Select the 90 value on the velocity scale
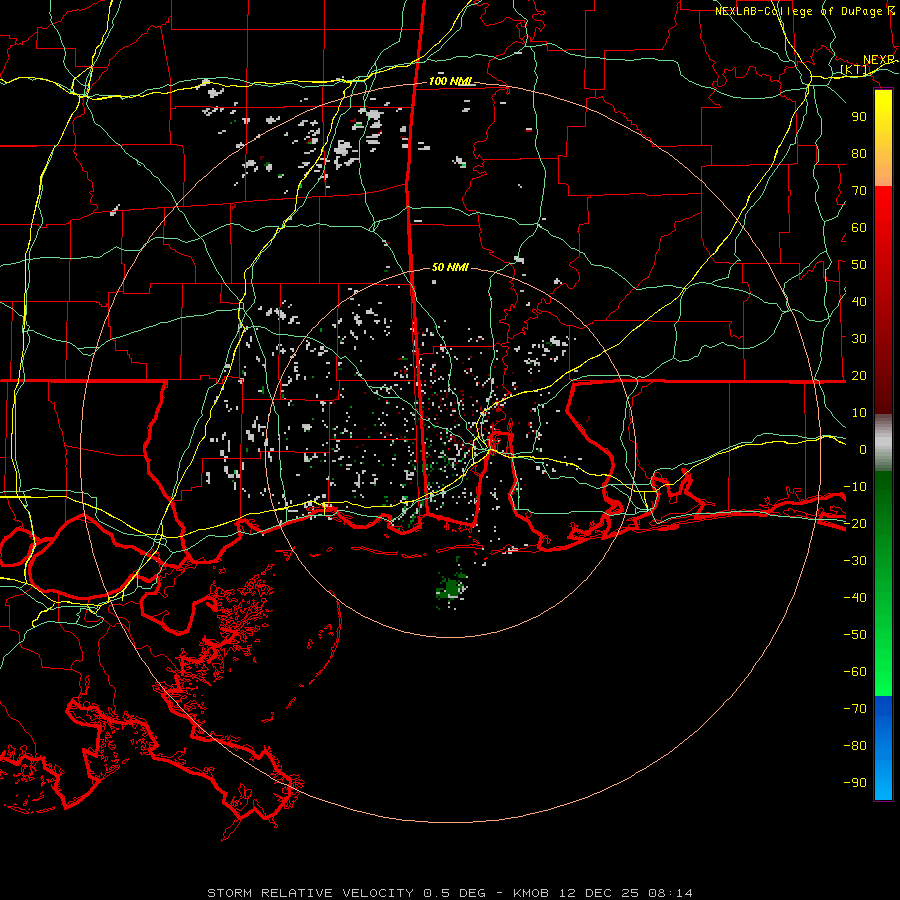Screen dimensions: 900x900 point(859,117)
